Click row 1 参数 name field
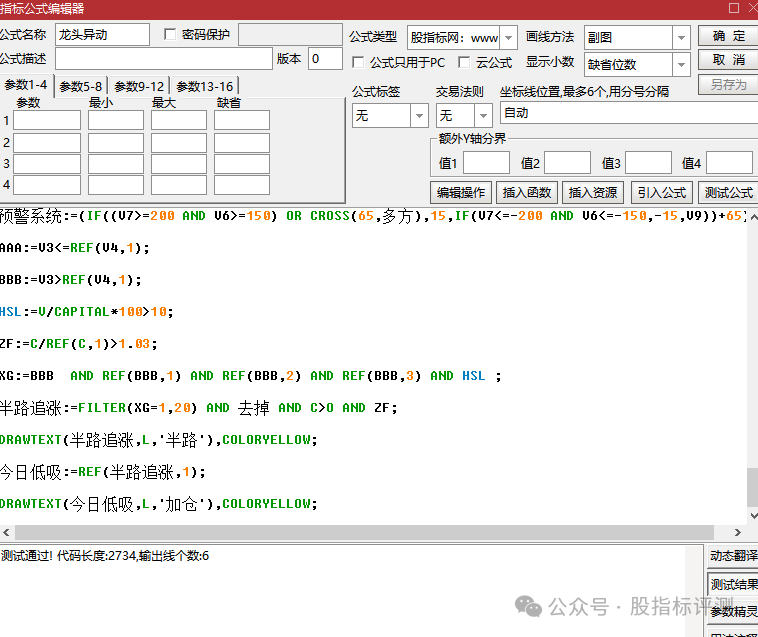The width and height of the screenshot is (758, 637). coord(47,120)
